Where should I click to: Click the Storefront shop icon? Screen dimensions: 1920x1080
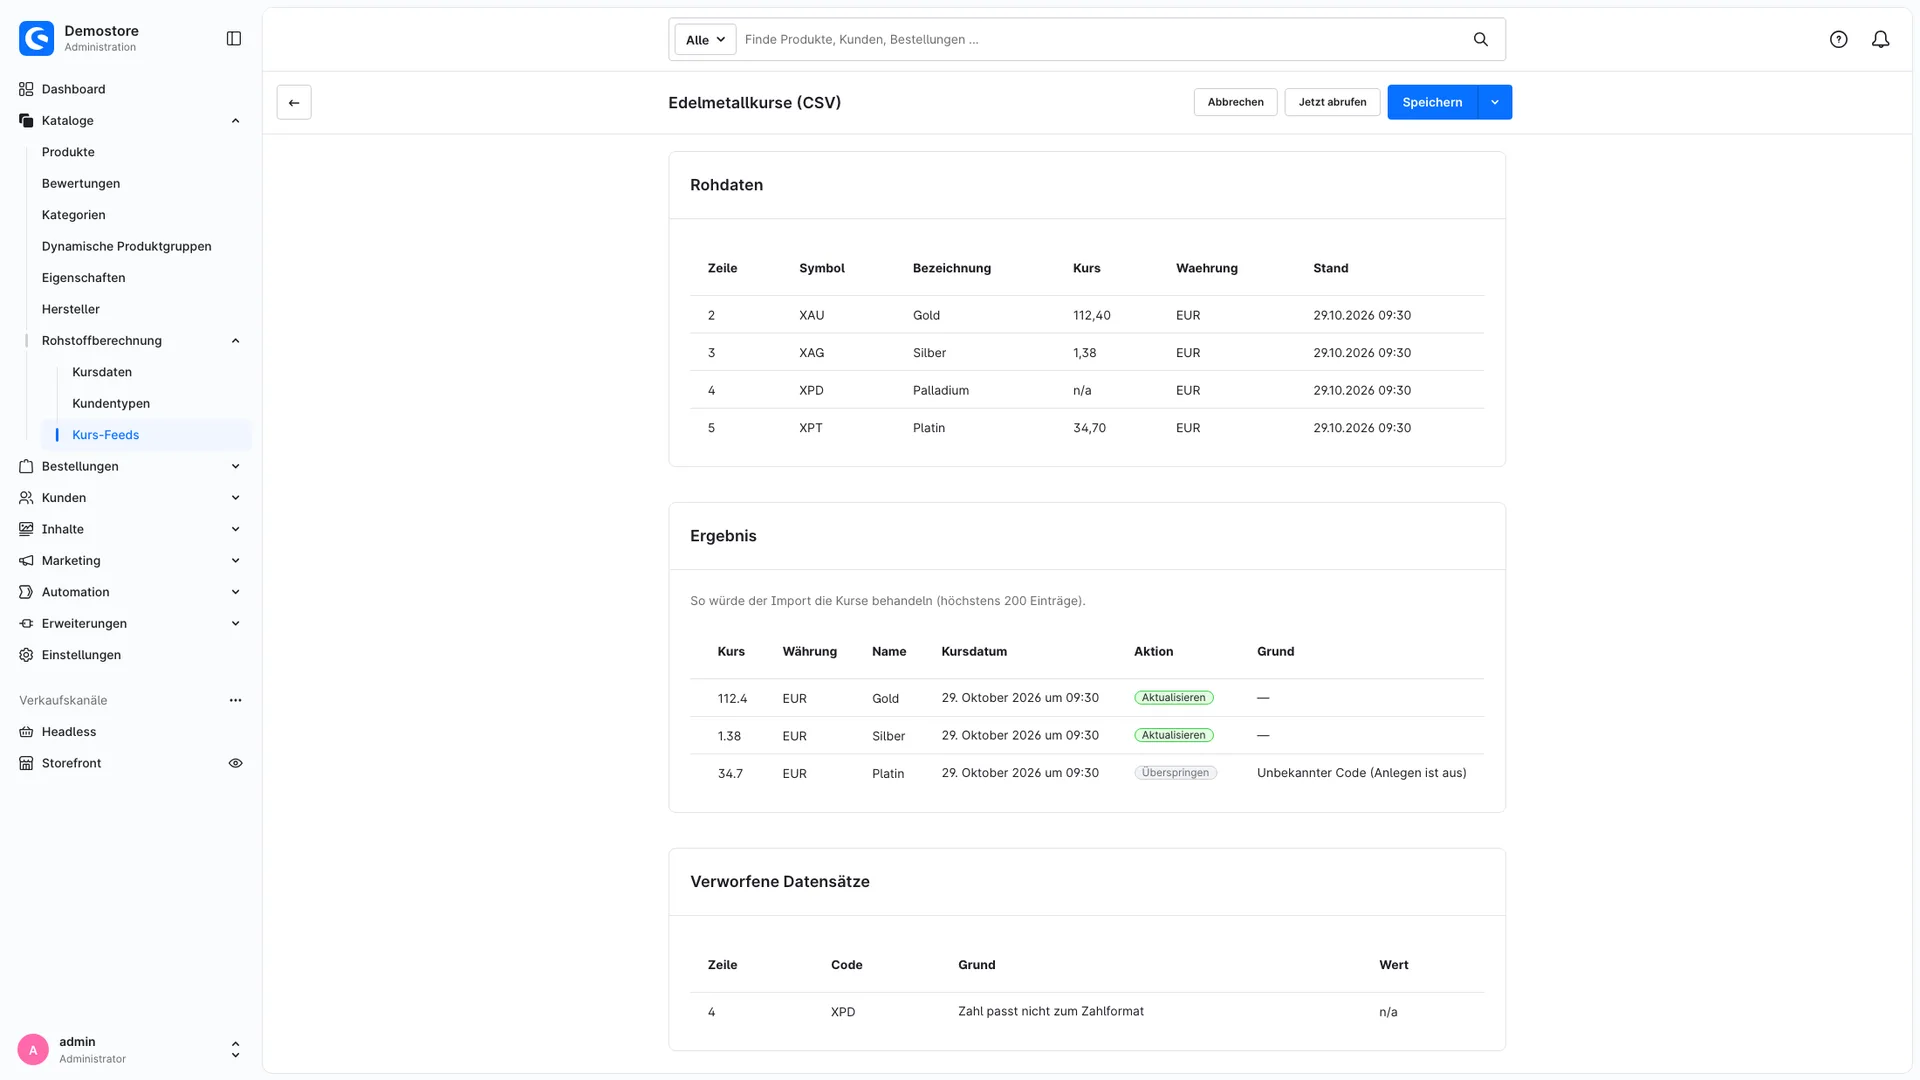tap(26, 764)
